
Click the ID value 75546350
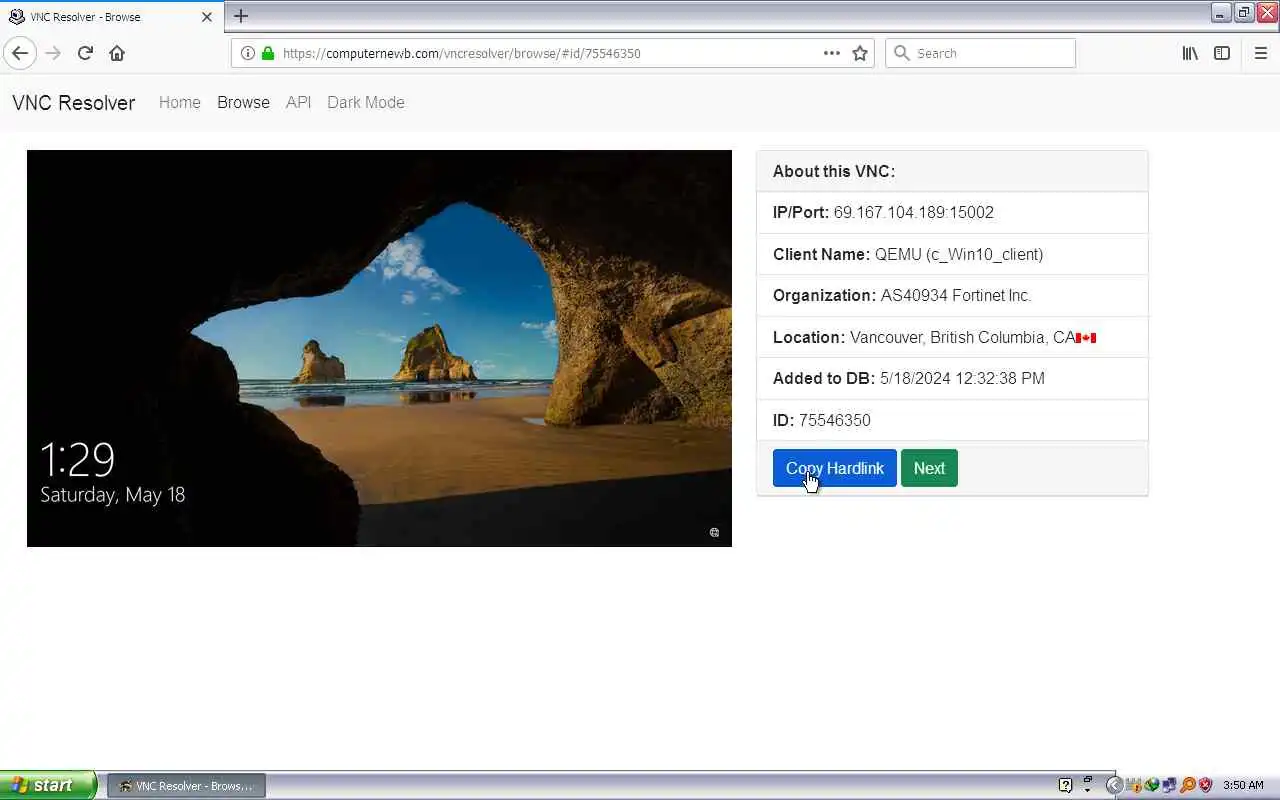(x=835, y=420)
